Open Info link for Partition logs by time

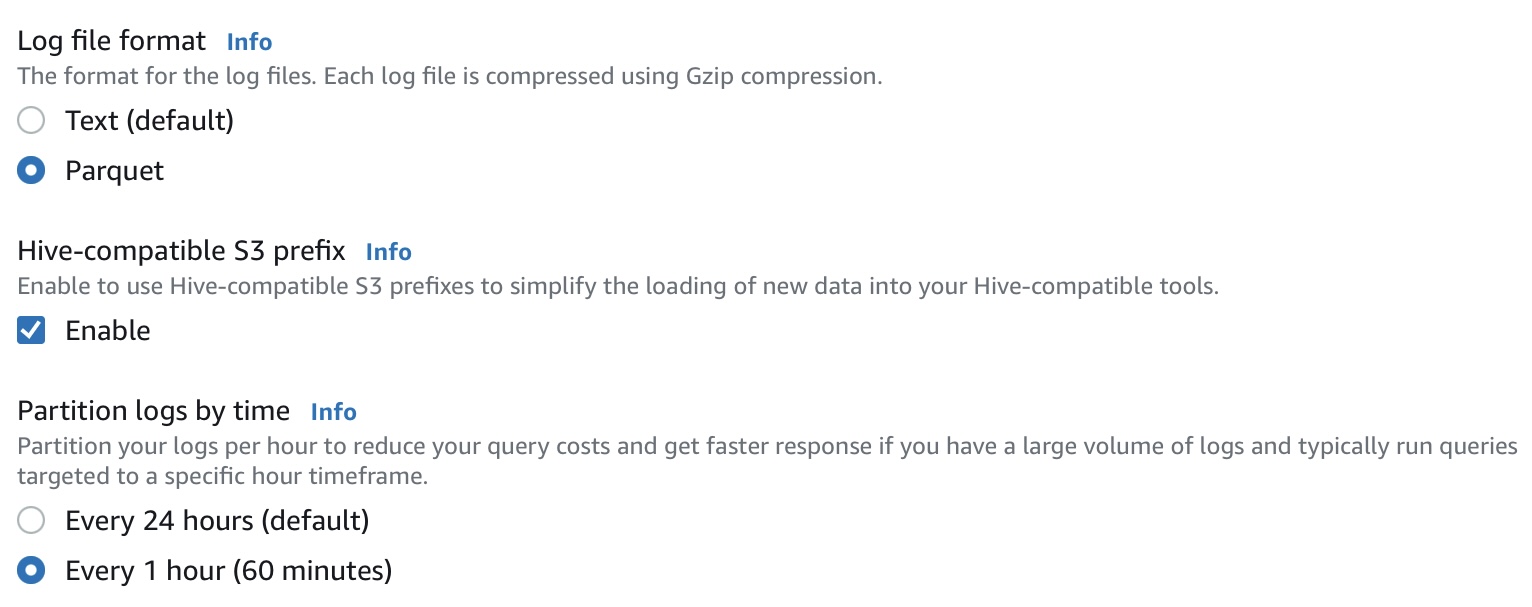pyautogui.click(x=333, y=412)
